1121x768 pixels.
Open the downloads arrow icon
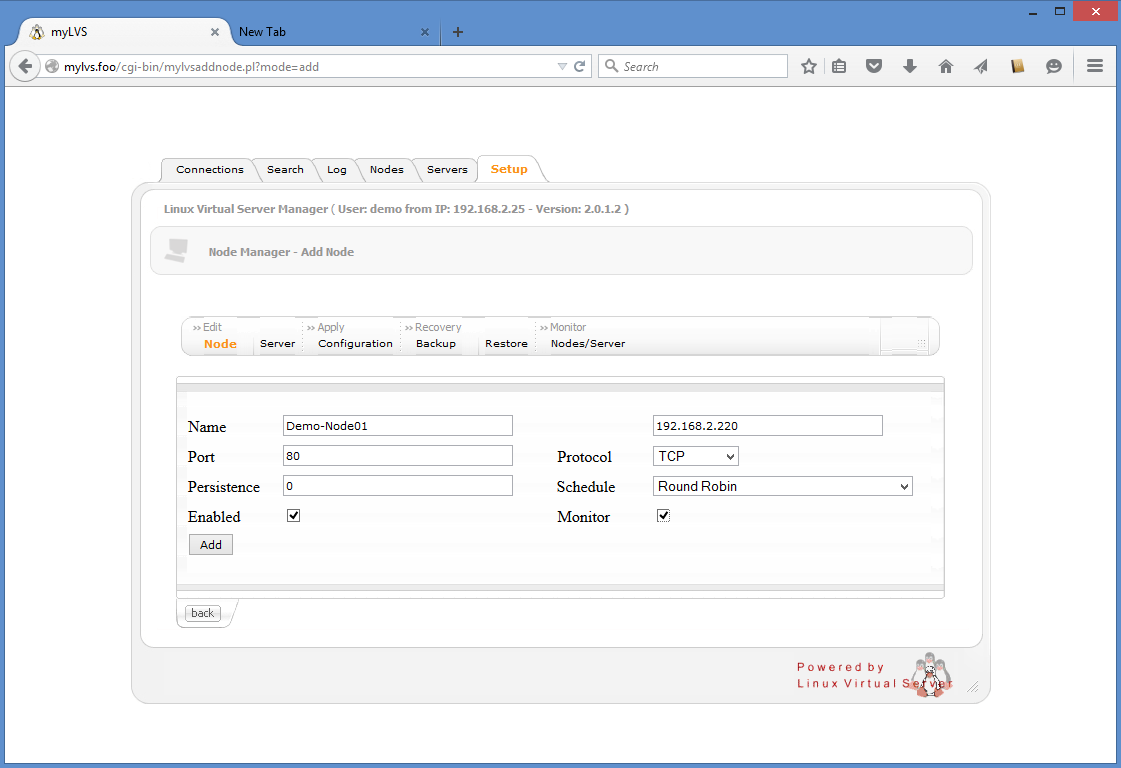[910, 67]
